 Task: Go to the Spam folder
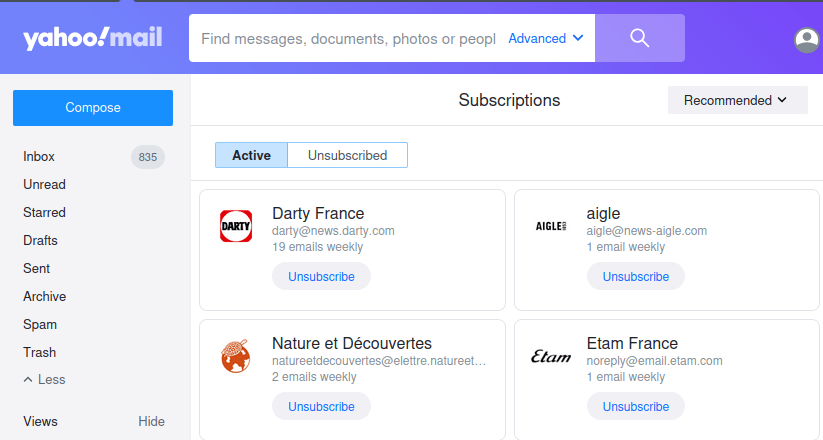pyautogui.click(x=40, y=325)
